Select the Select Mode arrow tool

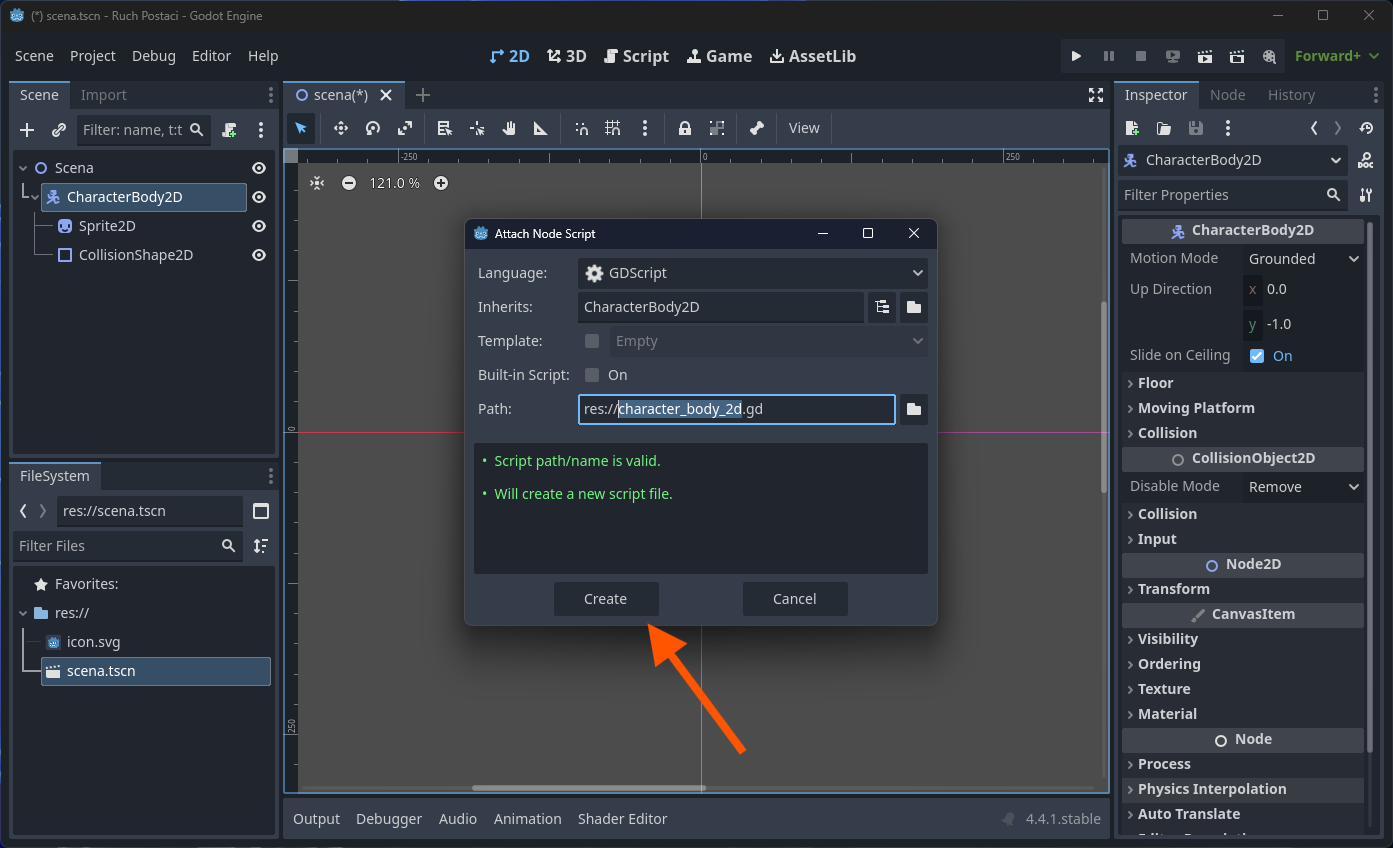pos(301,128)
